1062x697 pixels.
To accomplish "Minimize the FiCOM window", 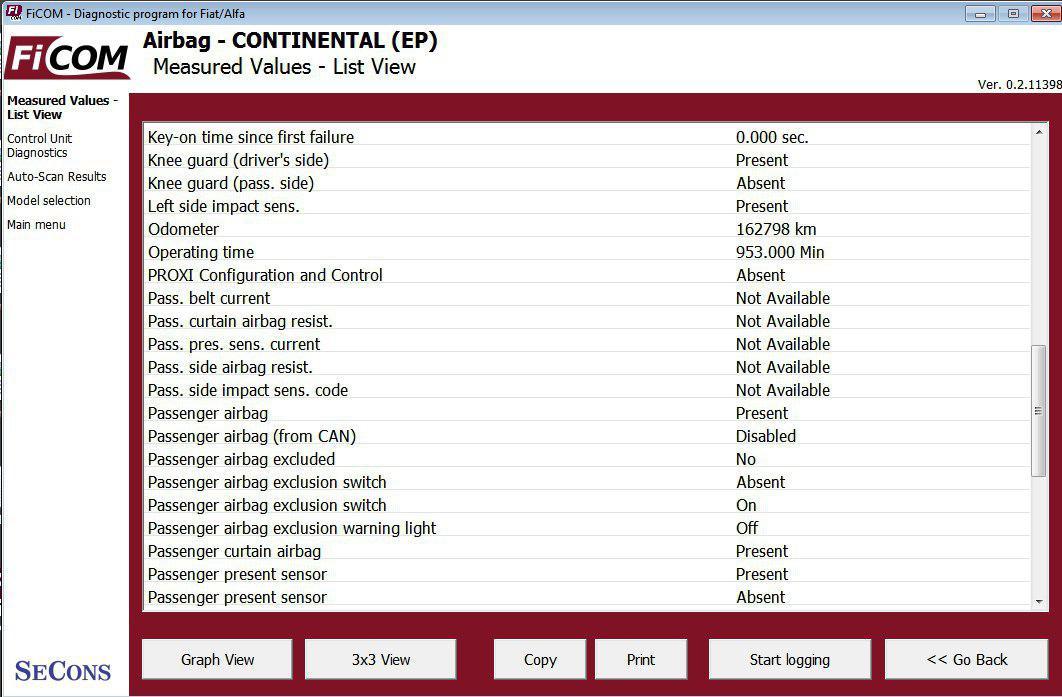I will [x=980, y=14].
